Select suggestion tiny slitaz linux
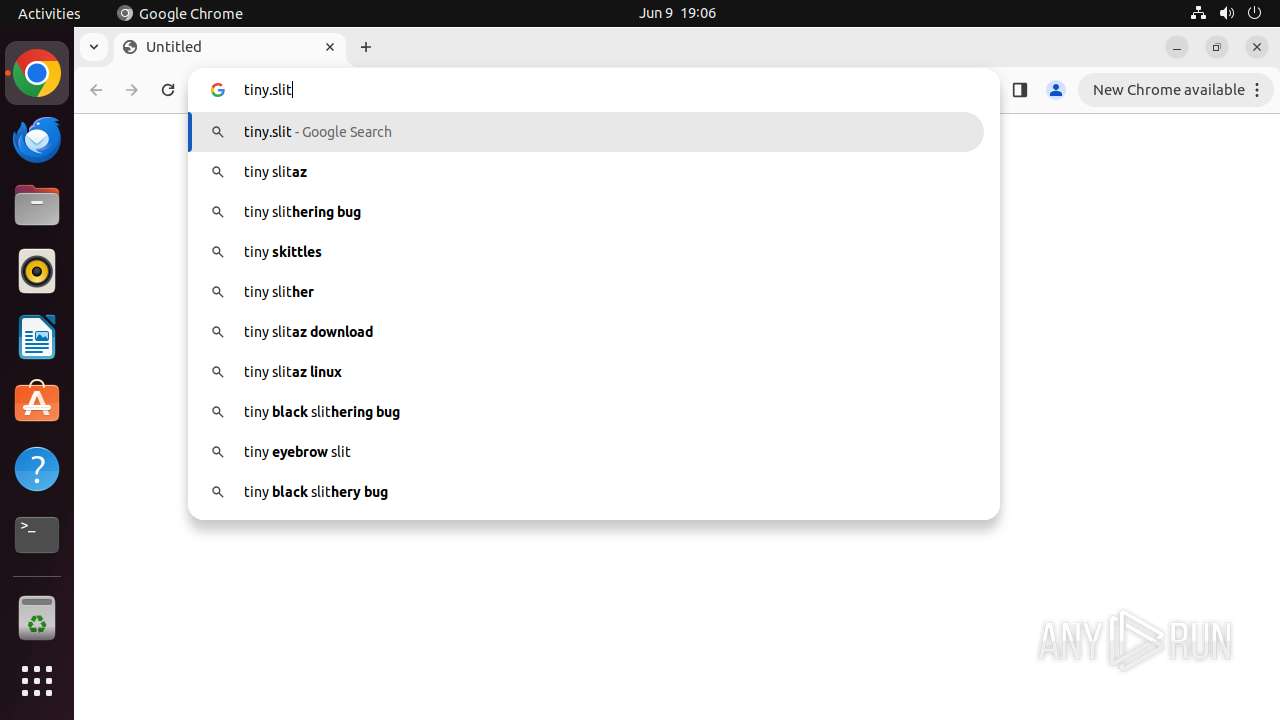The width and height of the screenshot is (1280, 720). click(x=586, y=372)
